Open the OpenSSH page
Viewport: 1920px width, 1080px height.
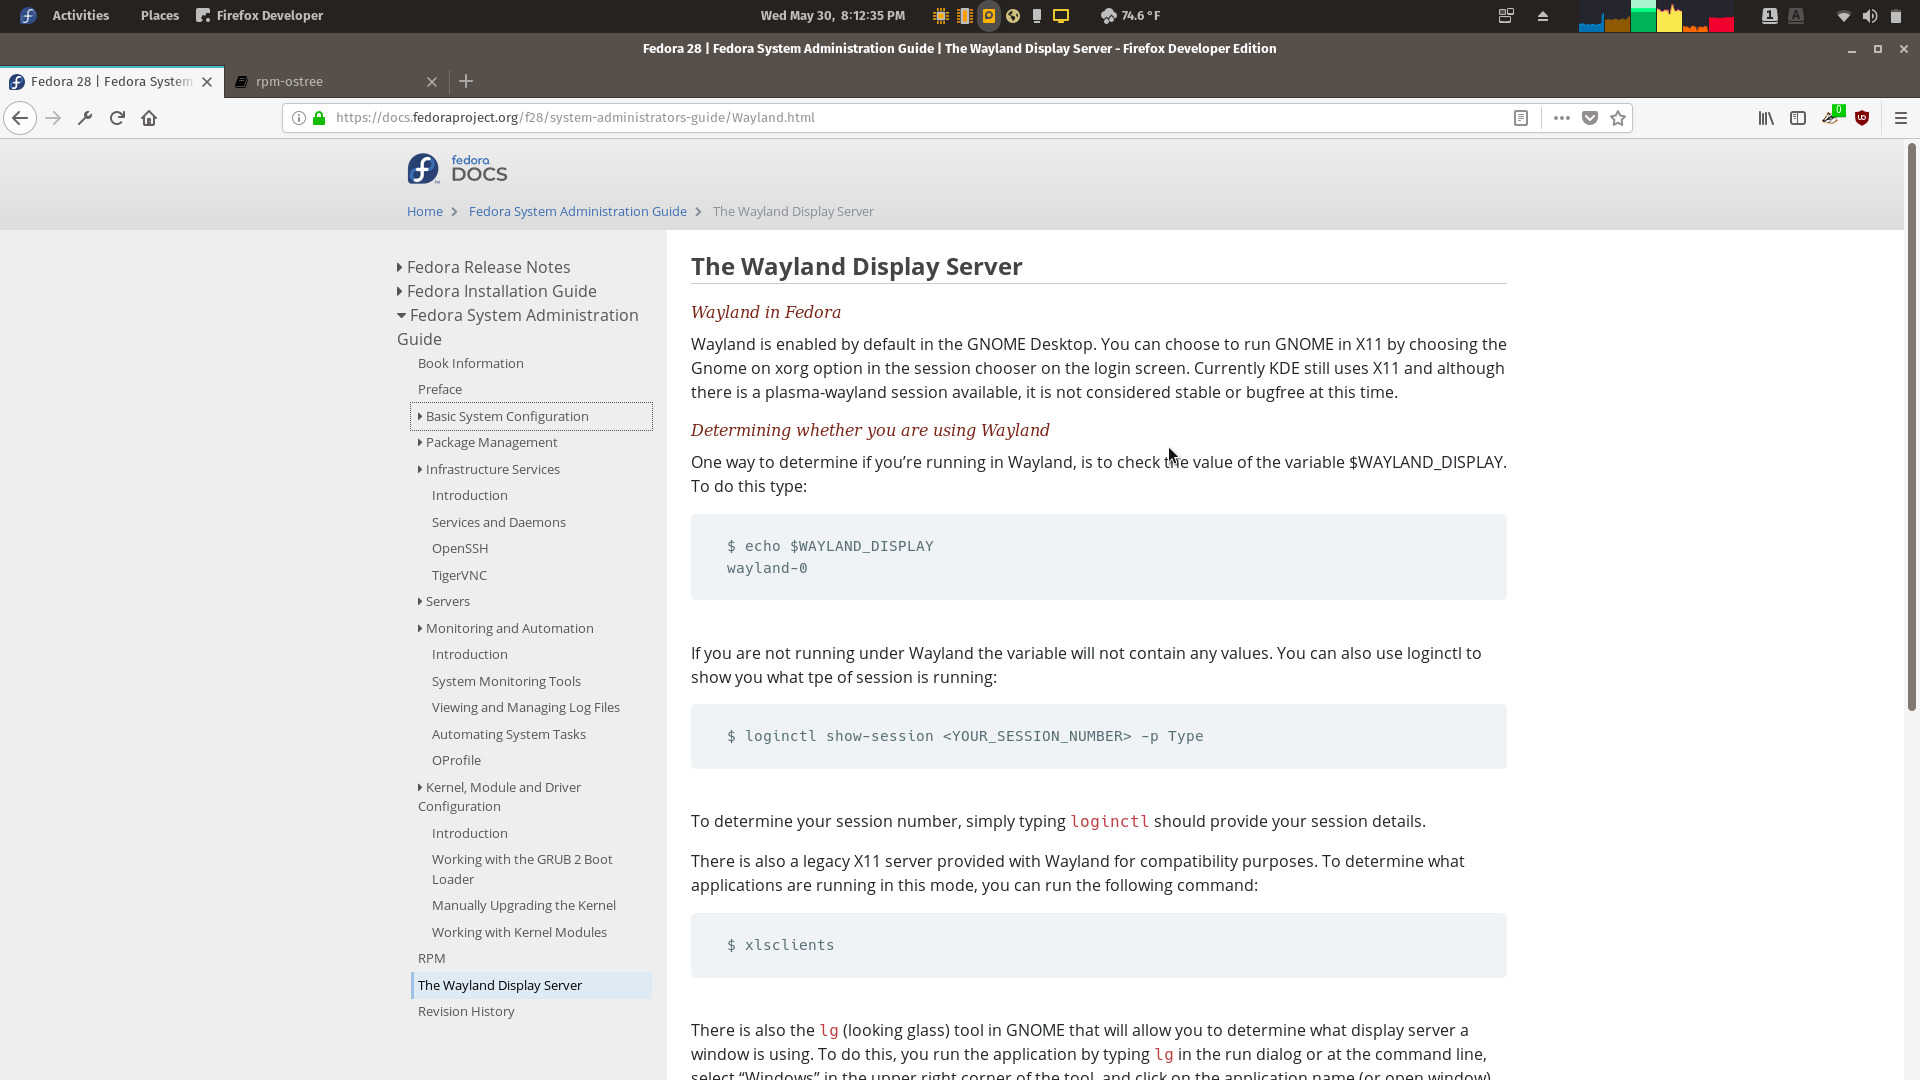coord(459,548)
